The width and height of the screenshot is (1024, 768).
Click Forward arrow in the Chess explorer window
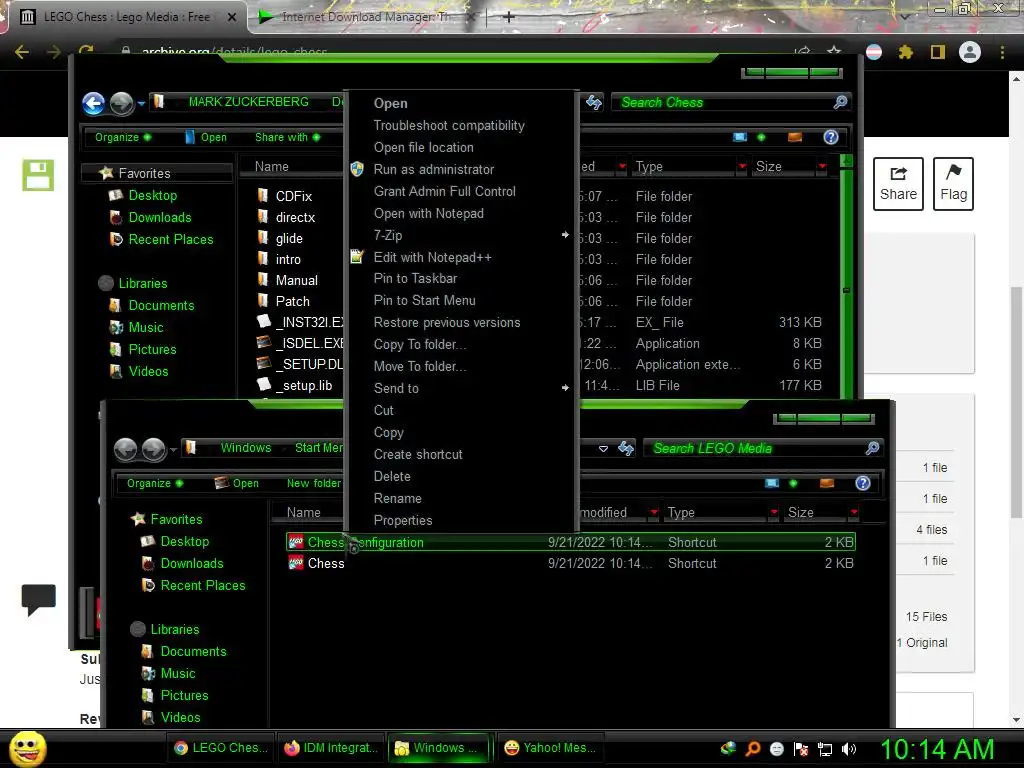pyautogui.click(x=121, y=103)
